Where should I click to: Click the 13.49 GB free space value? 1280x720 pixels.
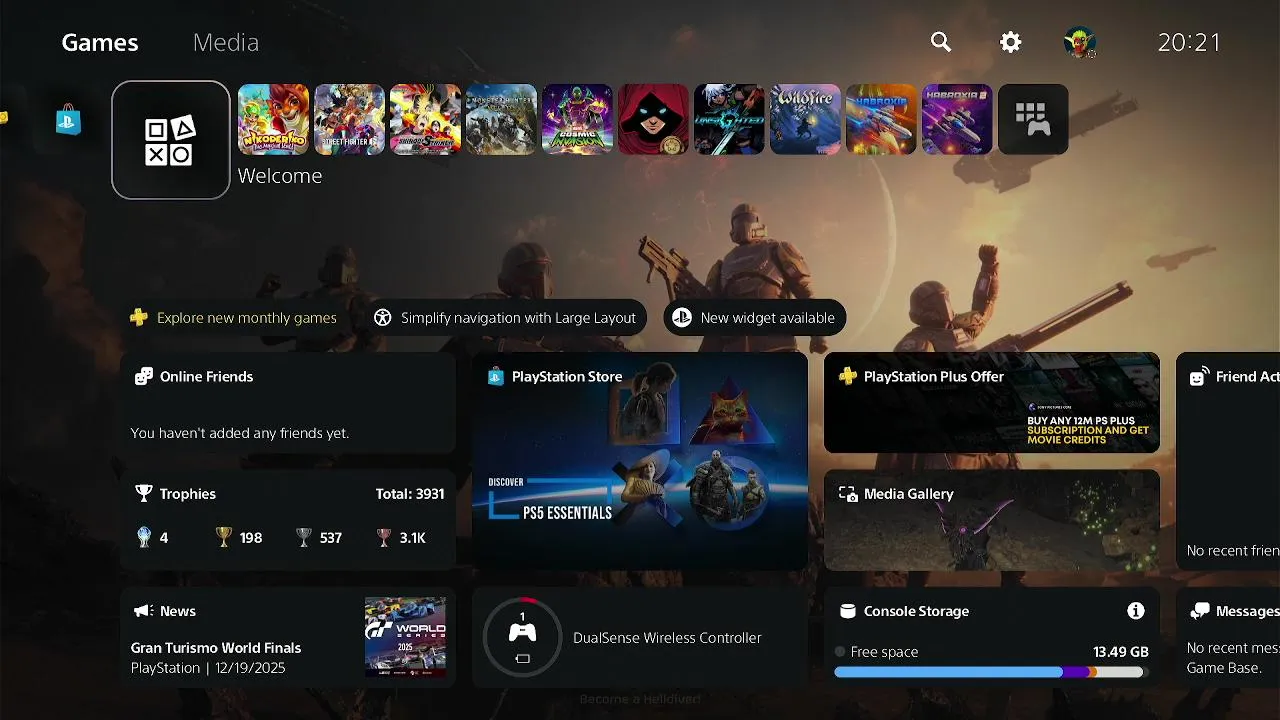click(x=1120, y=652)
